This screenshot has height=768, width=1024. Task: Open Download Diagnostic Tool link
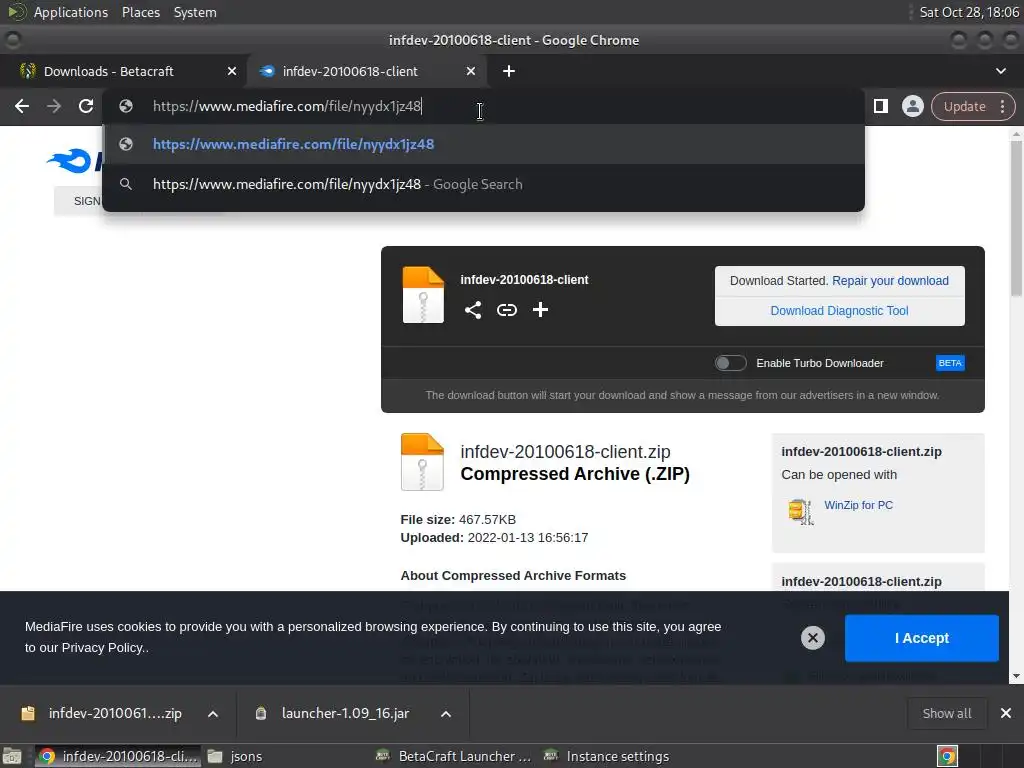coord(839,311)
